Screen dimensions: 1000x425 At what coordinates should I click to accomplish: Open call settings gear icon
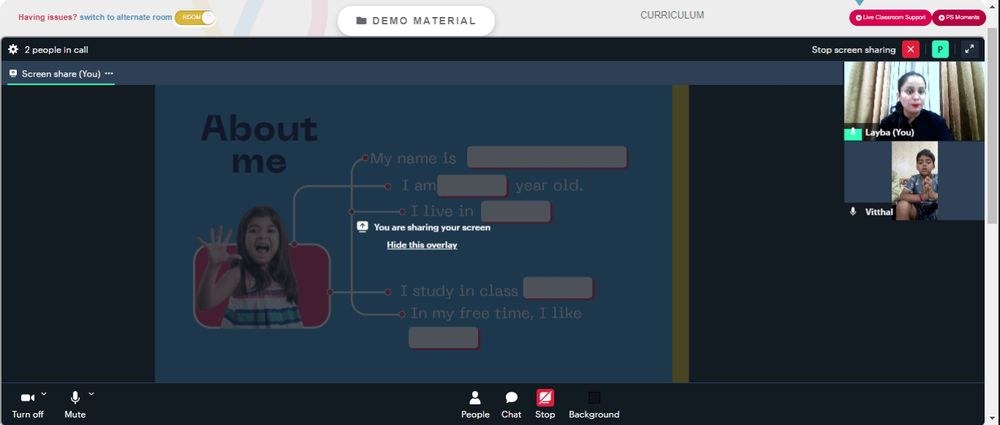(x=13, y=49)
